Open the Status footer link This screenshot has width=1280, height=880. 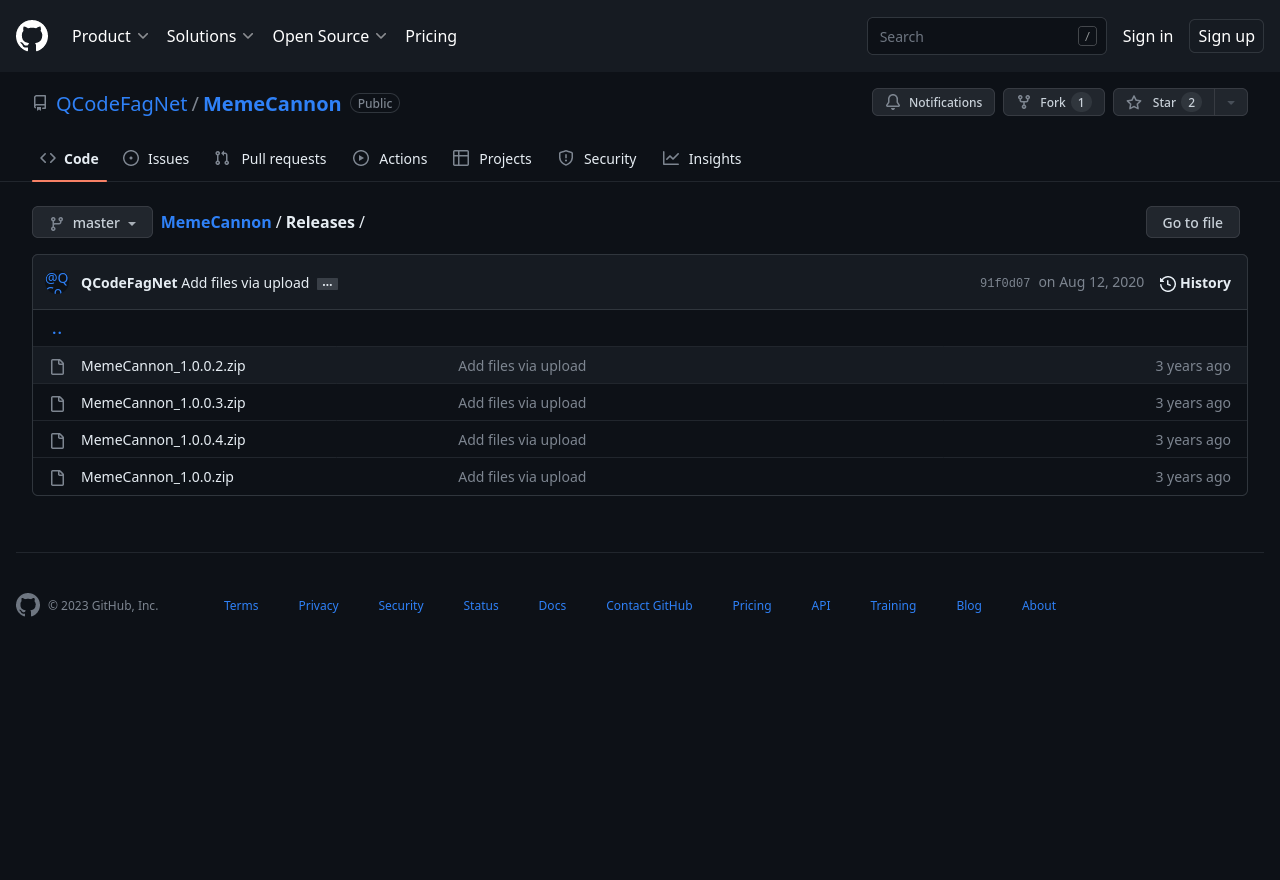click(481, 605)
